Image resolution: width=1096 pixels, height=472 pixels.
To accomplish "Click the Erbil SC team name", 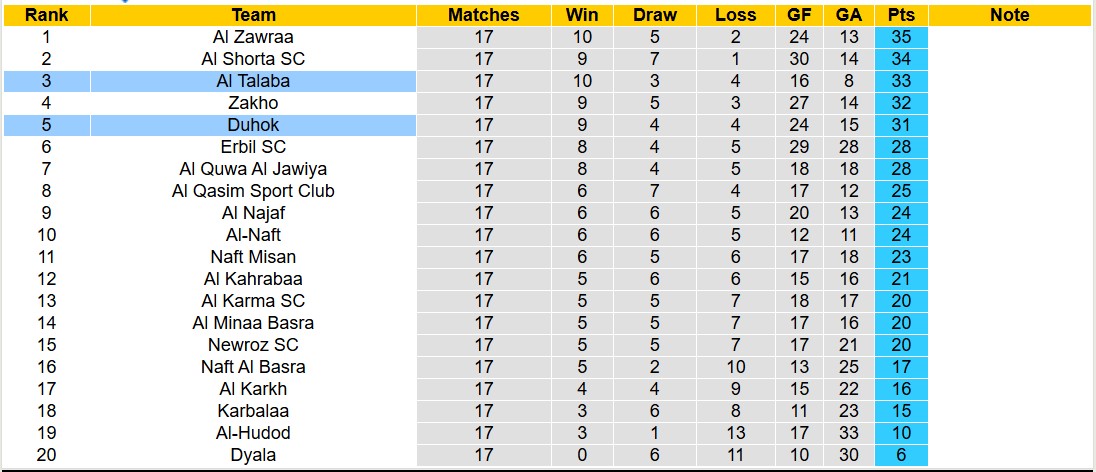I will click(253, 147).
